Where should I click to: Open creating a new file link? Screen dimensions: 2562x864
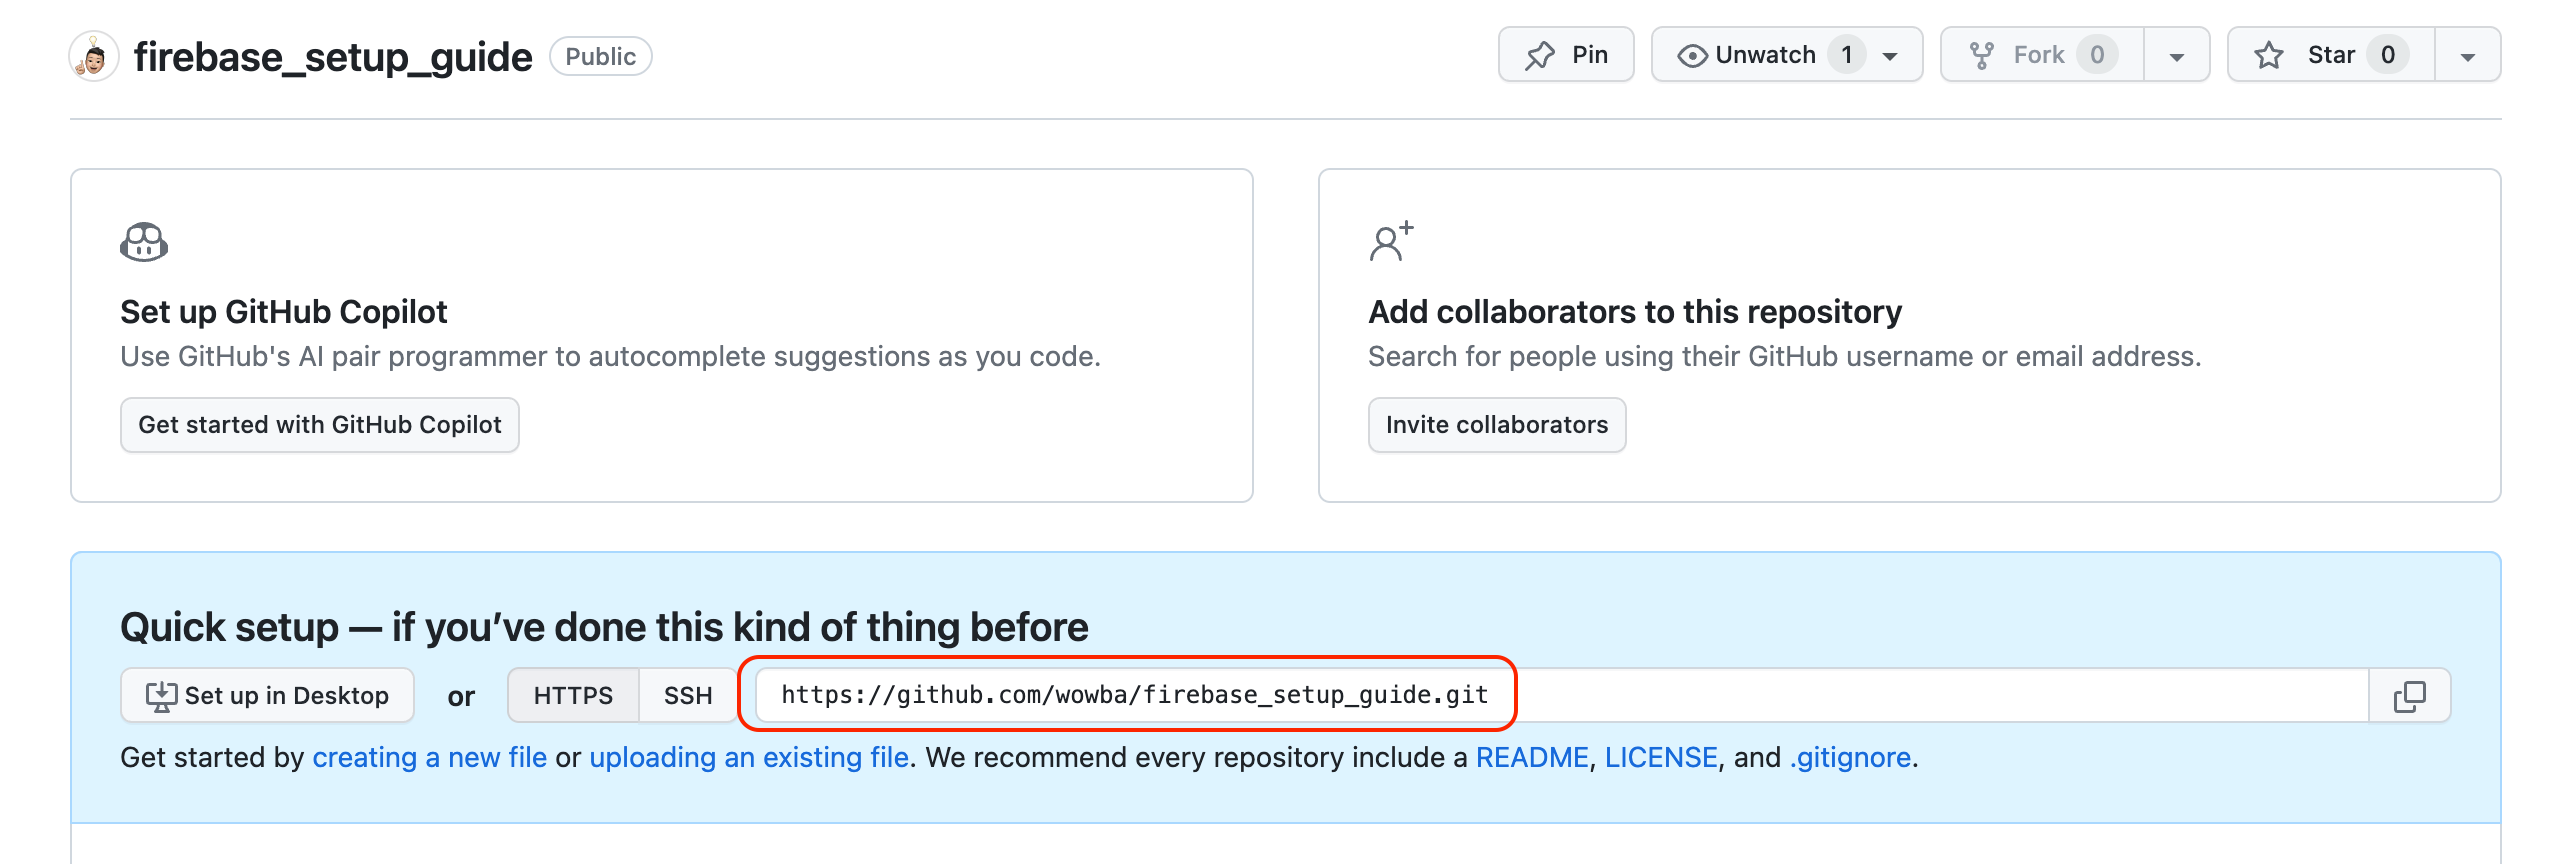pyautogui.click(x=429, y=758)
